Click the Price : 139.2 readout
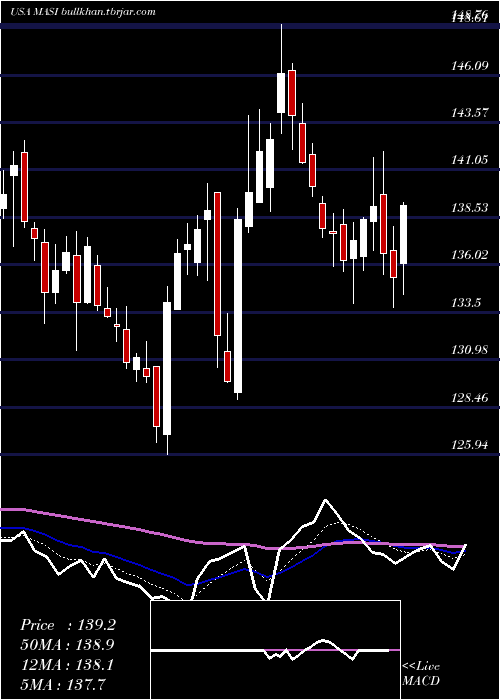 (x=68, y=625)
